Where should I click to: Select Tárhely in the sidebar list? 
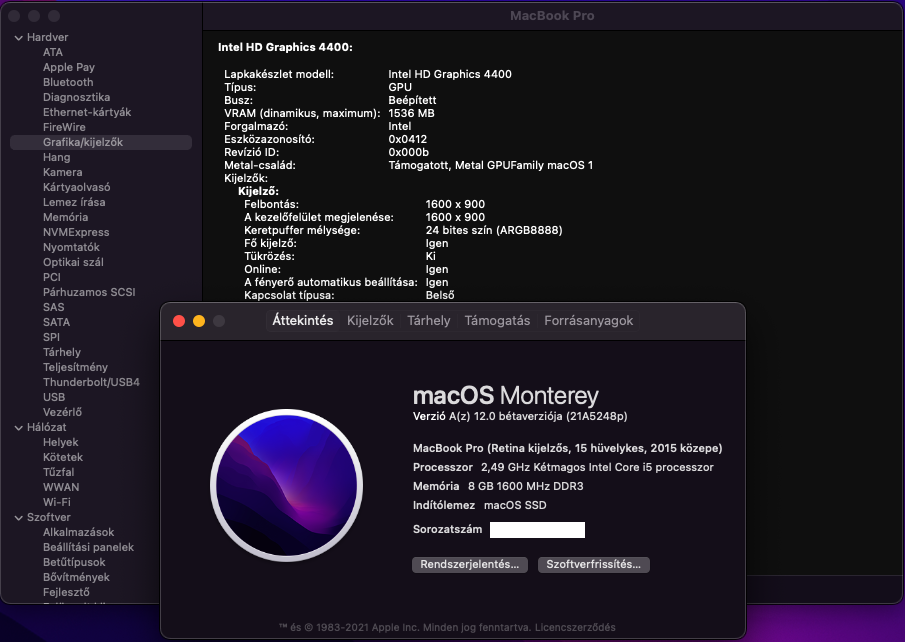pos(62,352)
